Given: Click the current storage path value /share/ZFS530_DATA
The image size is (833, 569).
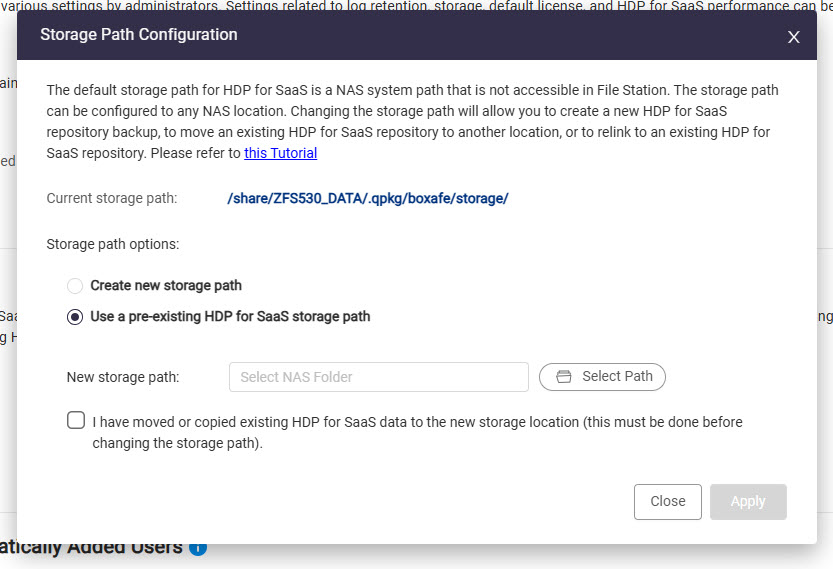Looking at the screenshot, I should click(x=368, y=198).
